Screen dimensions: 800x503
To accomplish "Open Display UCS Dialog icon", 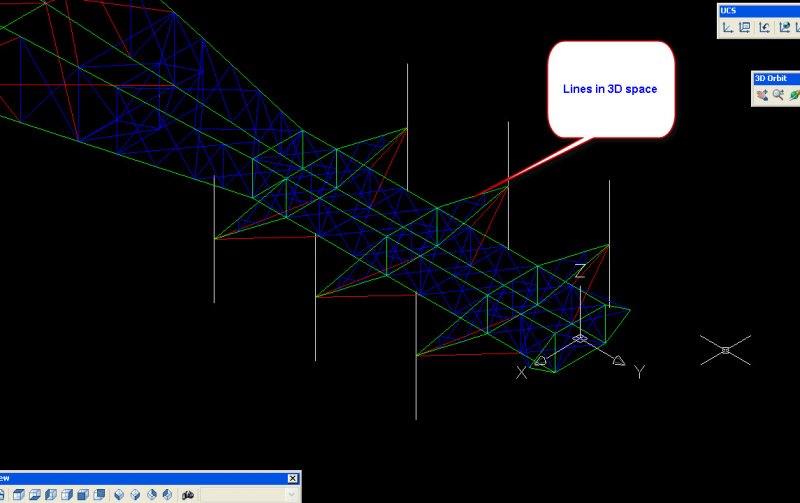I will click(744, 28).
